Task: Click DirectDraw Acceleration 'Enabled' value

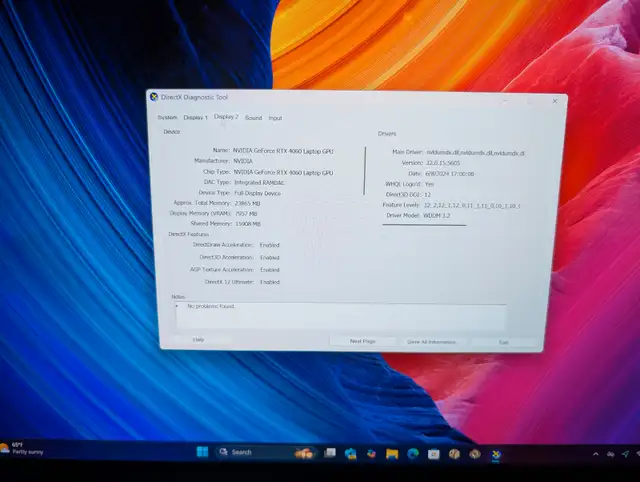Action: 270,245
